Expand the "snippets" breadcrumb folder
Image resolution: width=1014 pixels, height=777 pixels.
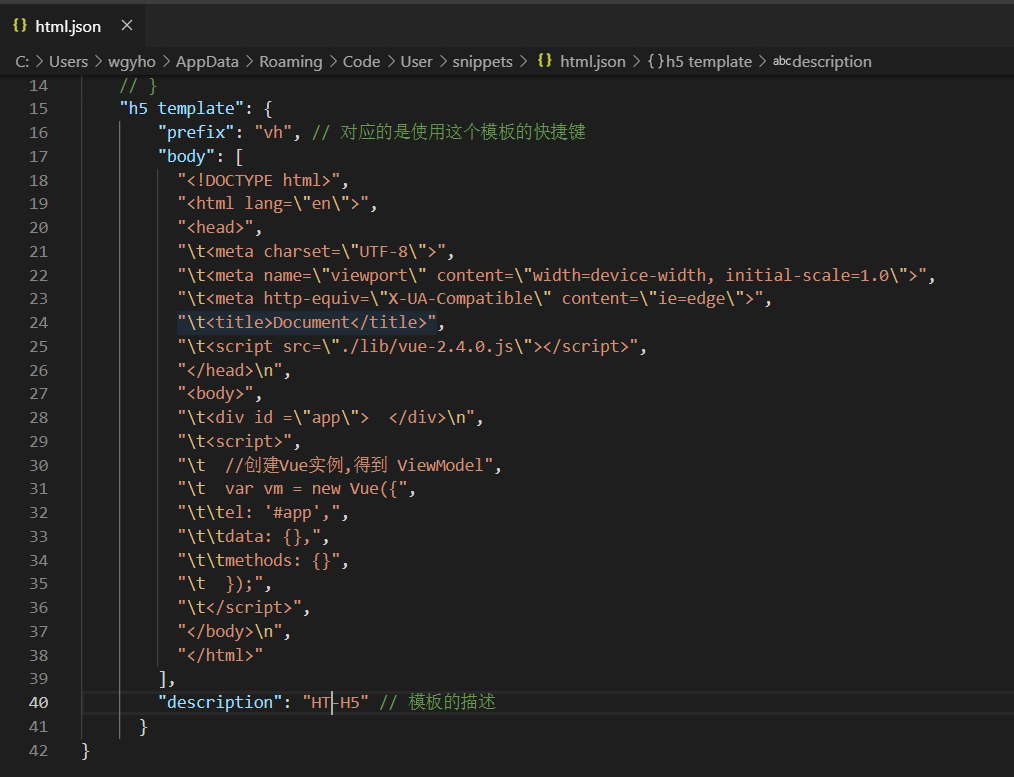[482, 61]
